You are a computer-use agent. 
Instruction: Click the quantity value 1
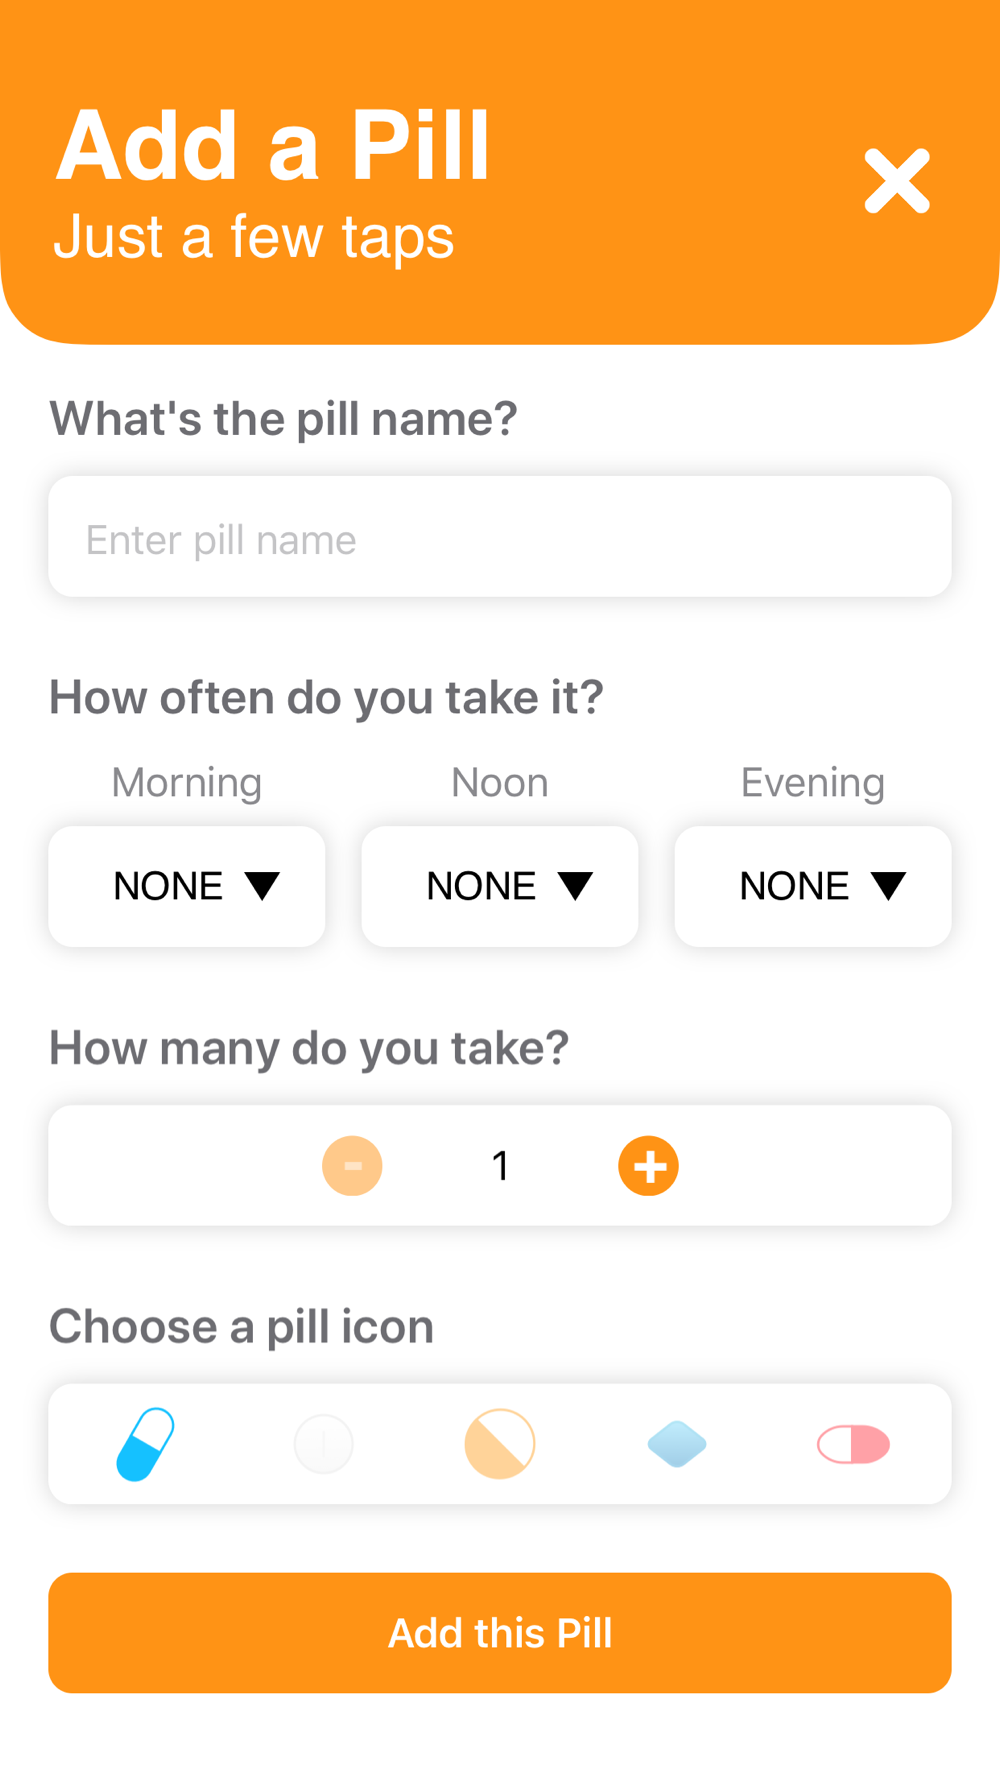[500, 1166]
